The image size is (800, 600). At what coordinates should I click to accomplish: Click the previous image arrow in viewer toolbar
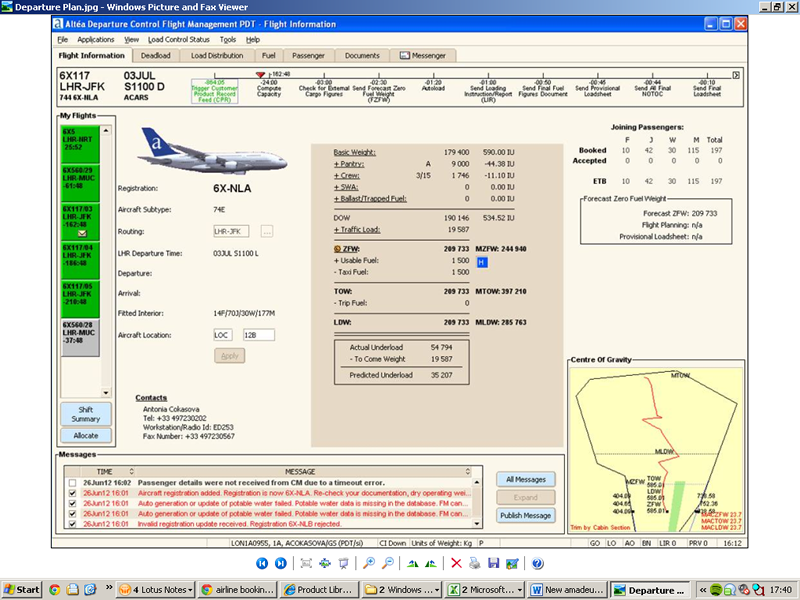point(262,563)
